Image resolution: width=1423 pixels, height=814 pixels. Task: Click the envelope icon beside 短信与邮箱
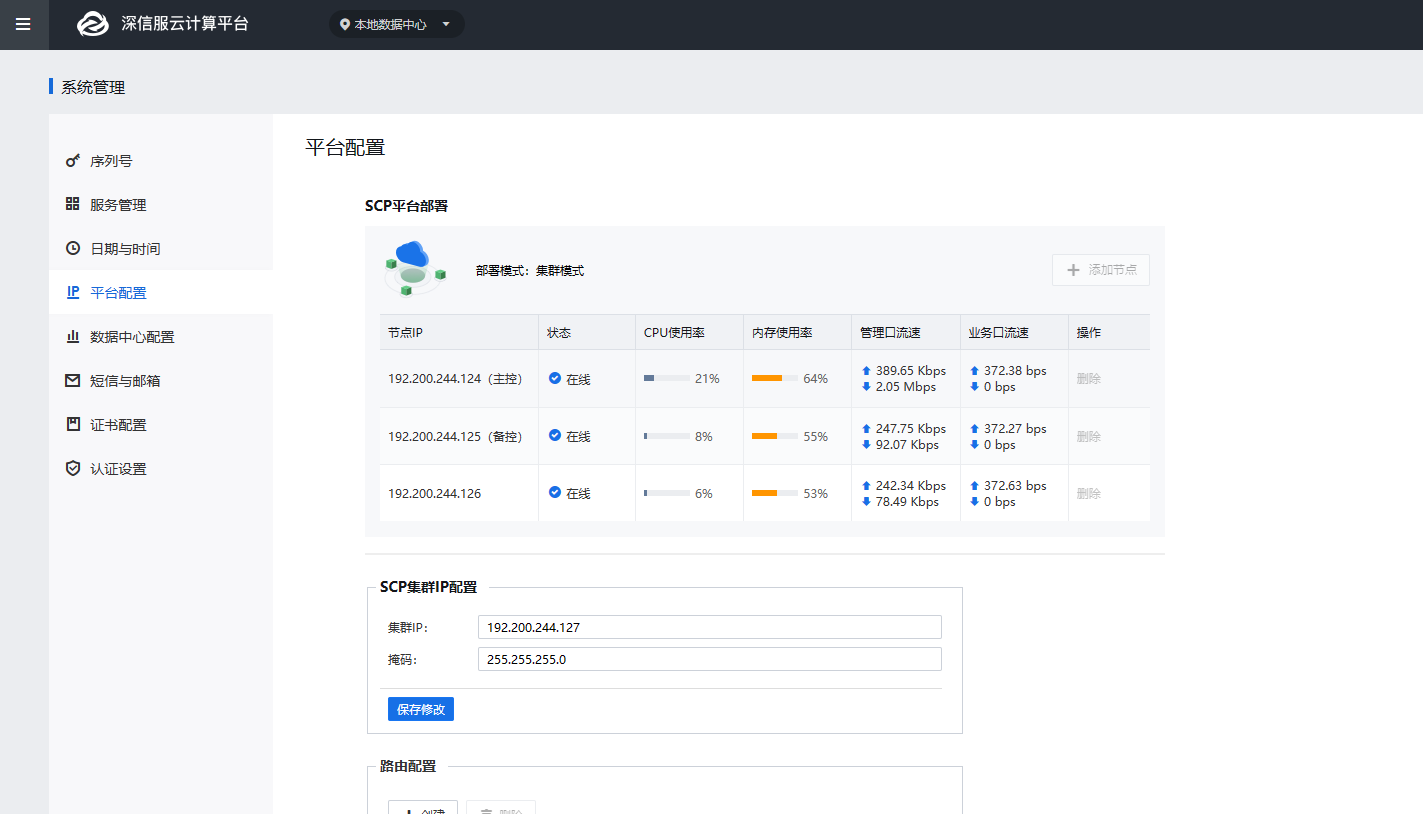[73, 380]
